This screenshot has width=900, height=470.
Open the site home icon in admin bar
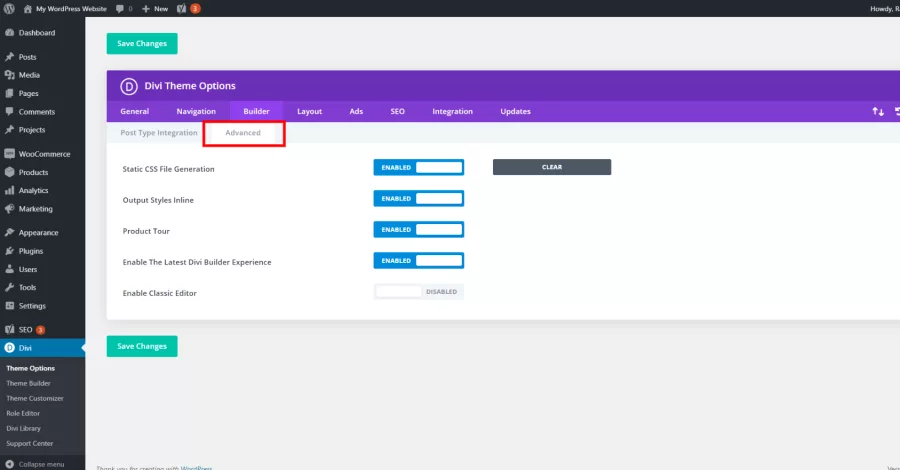point(28,9)
